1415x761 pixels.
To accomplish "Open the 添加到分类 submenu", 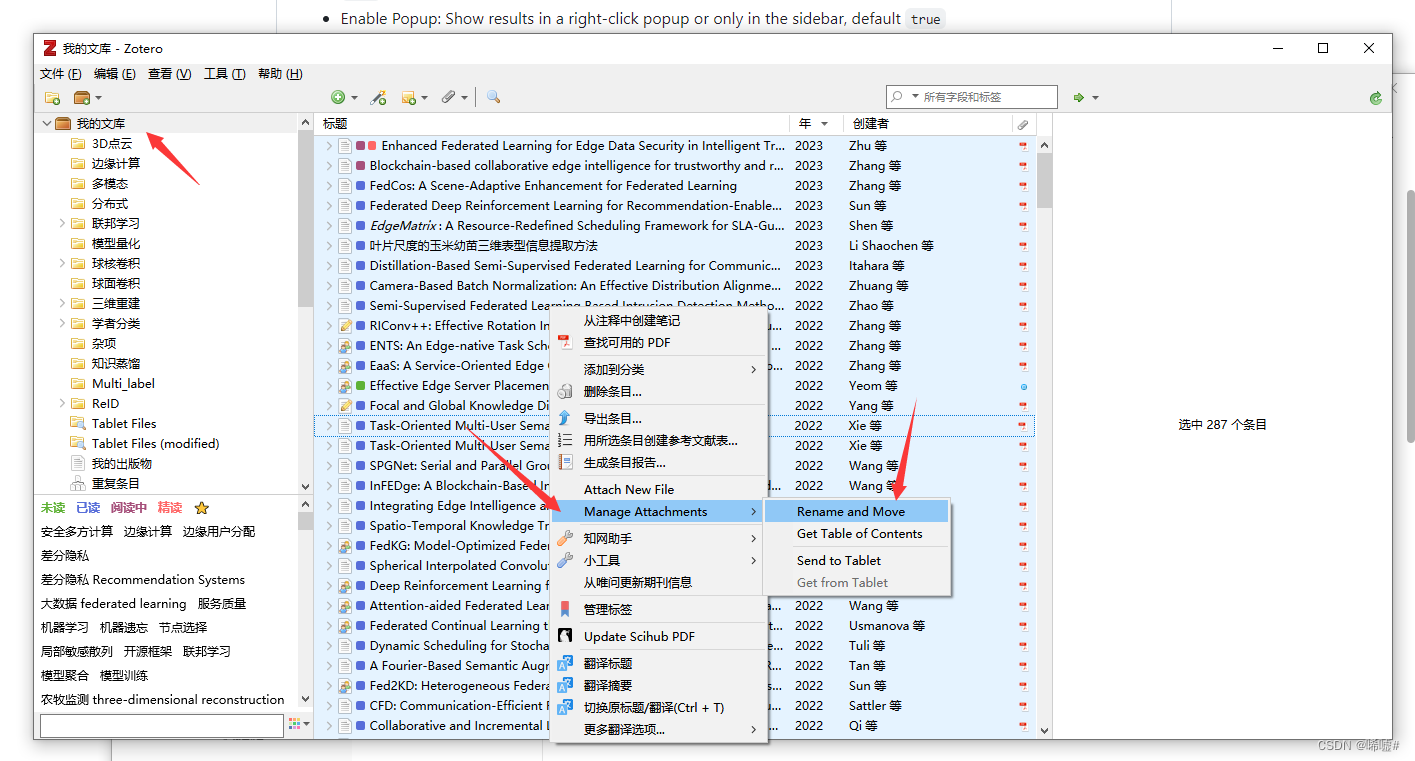I will coord(658,370).
